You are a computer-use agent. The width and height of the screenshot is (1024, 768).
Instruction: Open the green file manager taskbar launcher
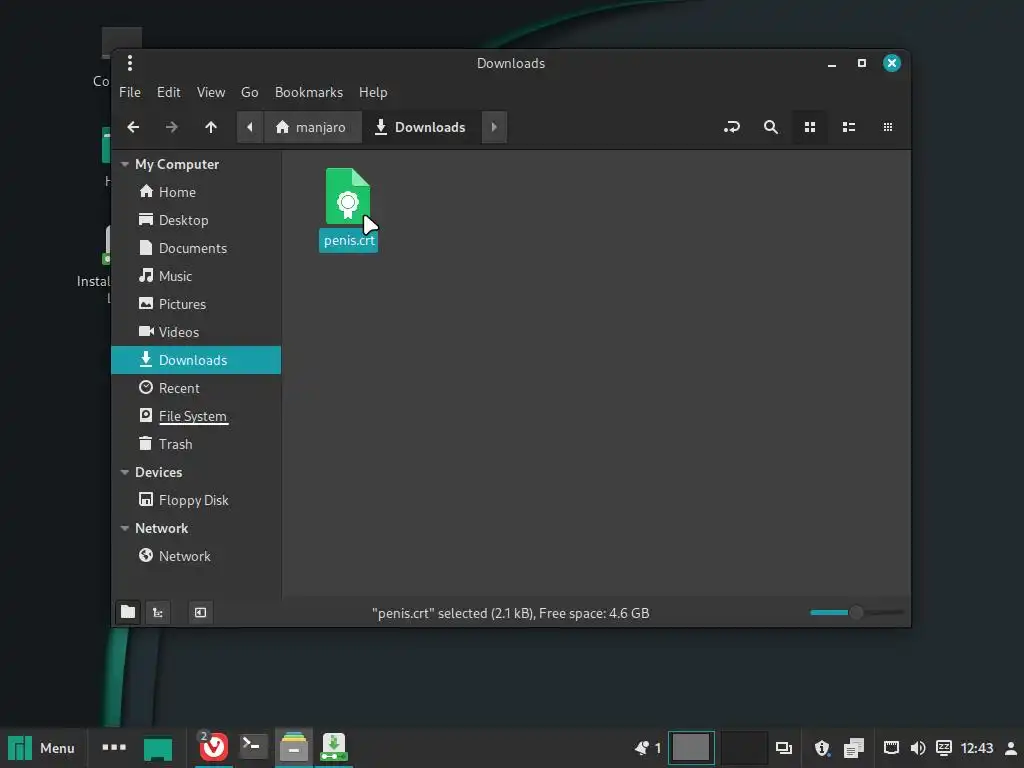[158, 748]
